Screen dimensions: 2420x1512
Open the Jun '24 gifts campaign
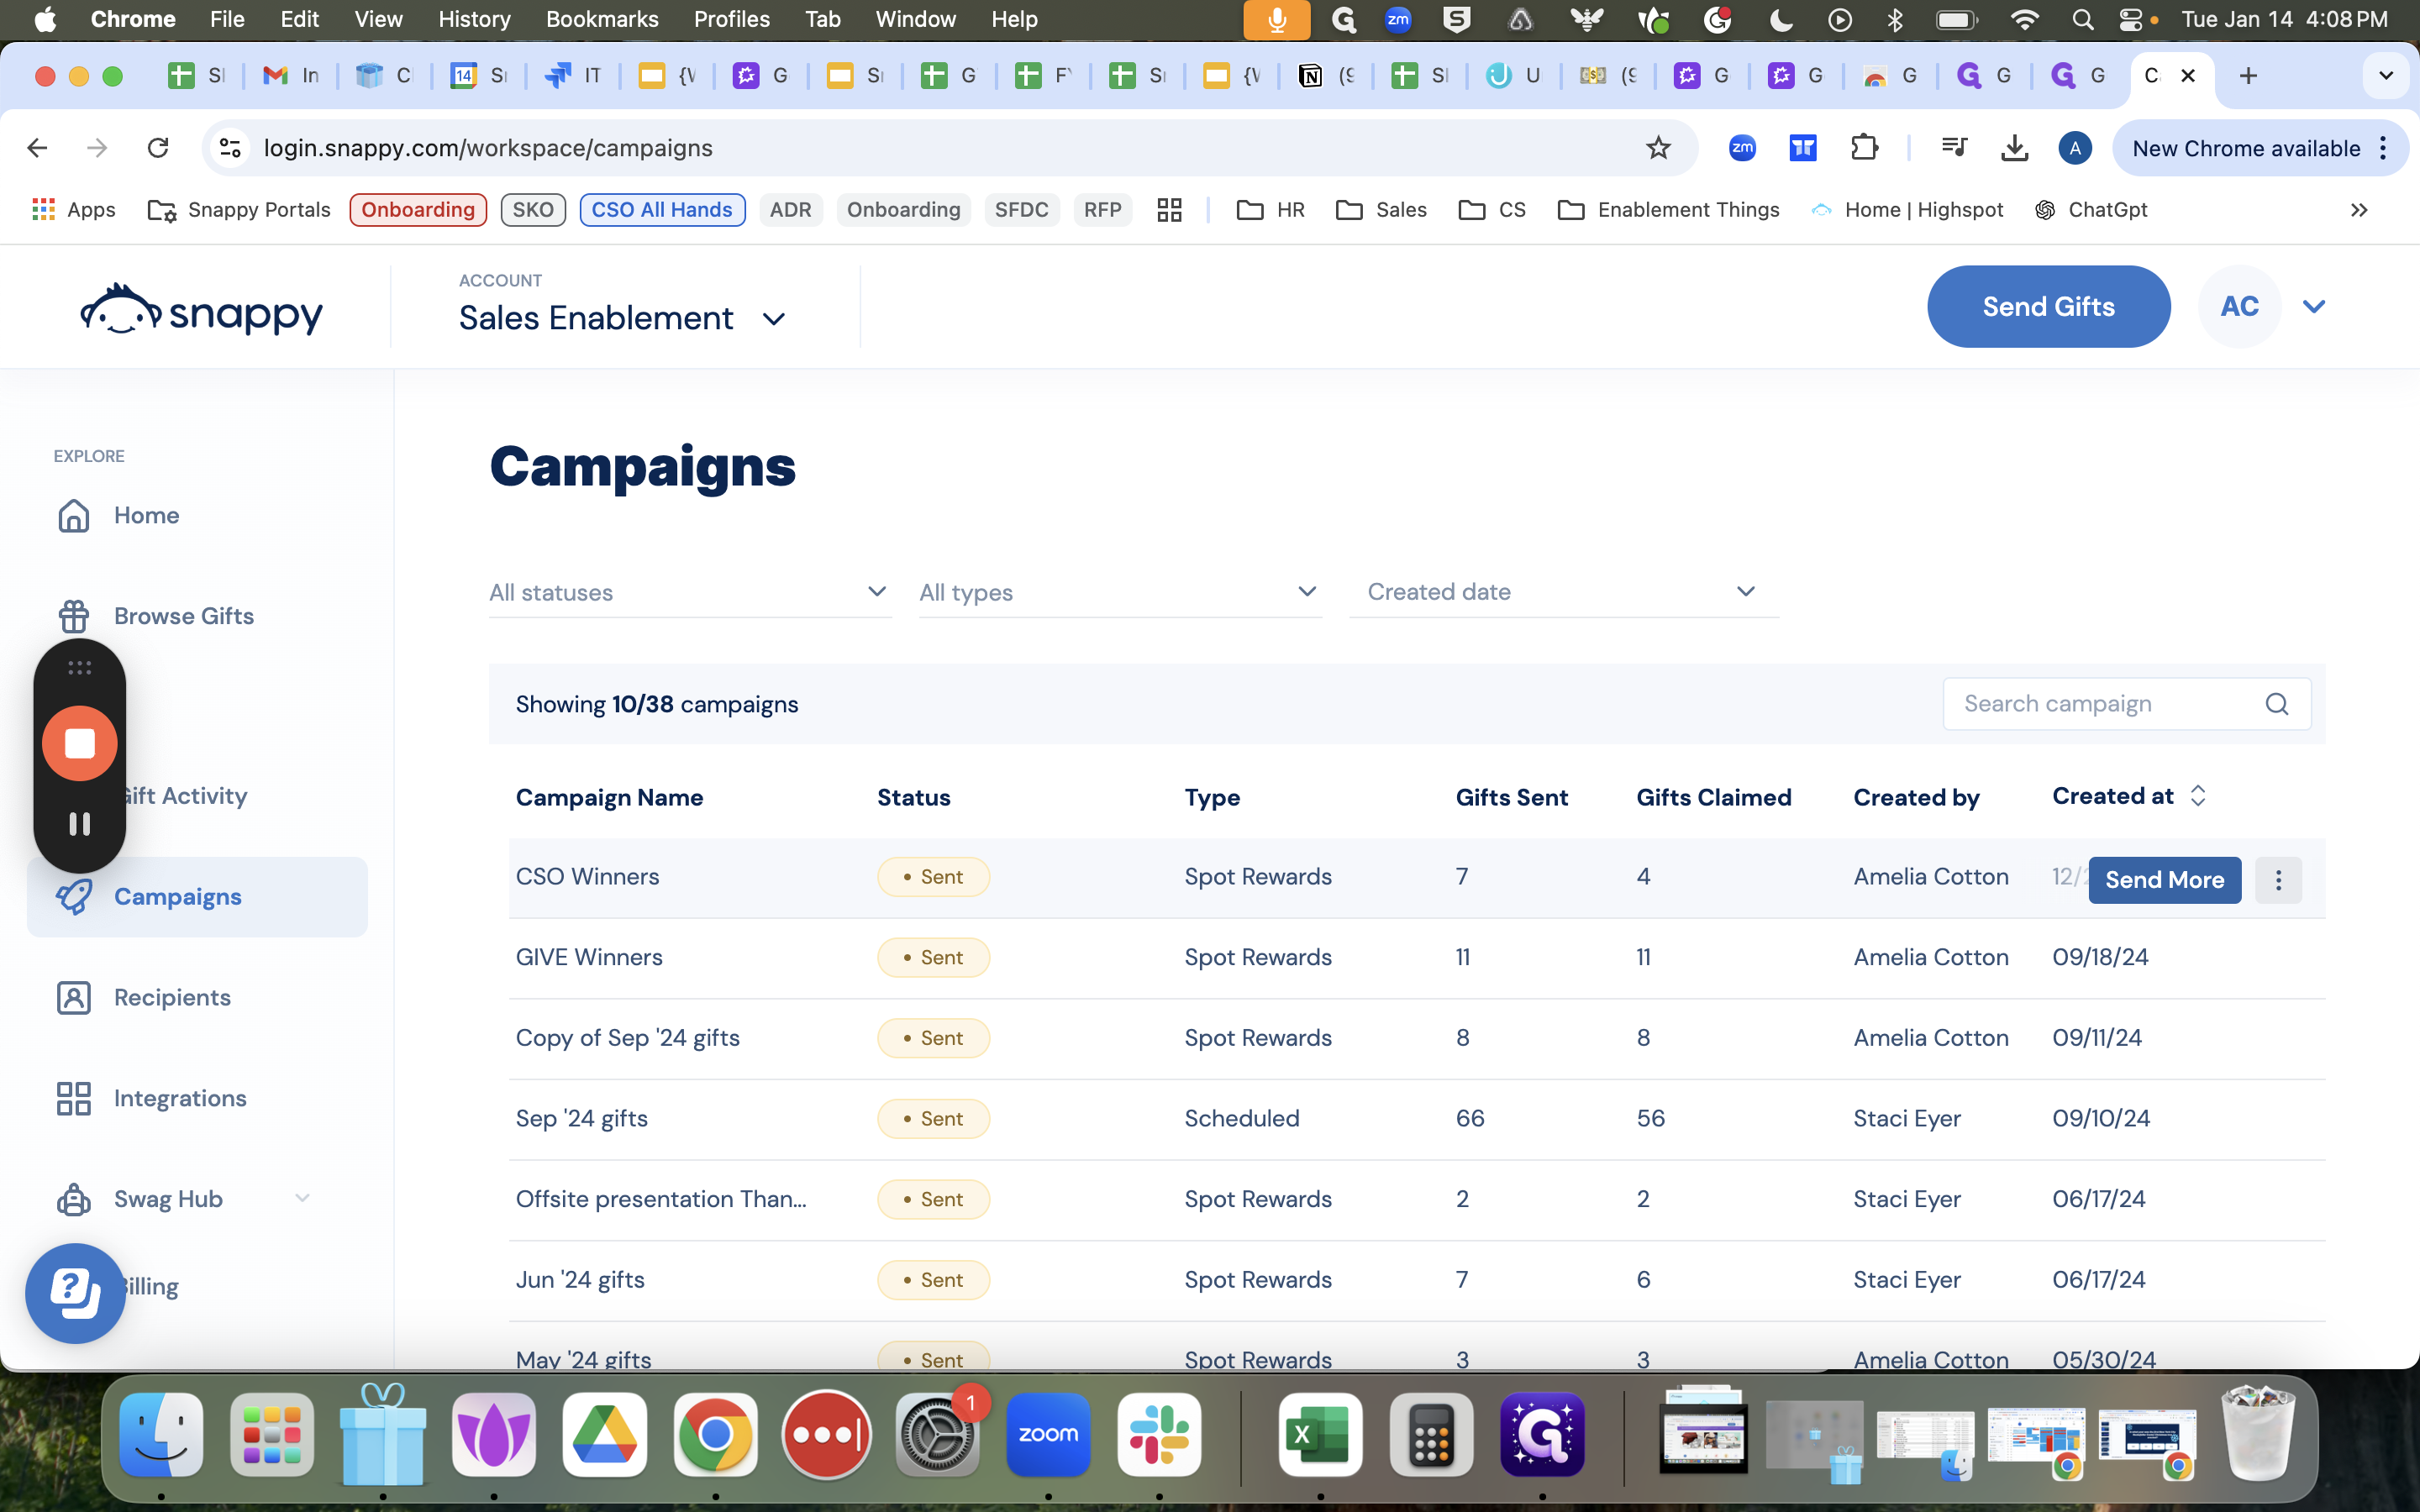coord(580,1279)
